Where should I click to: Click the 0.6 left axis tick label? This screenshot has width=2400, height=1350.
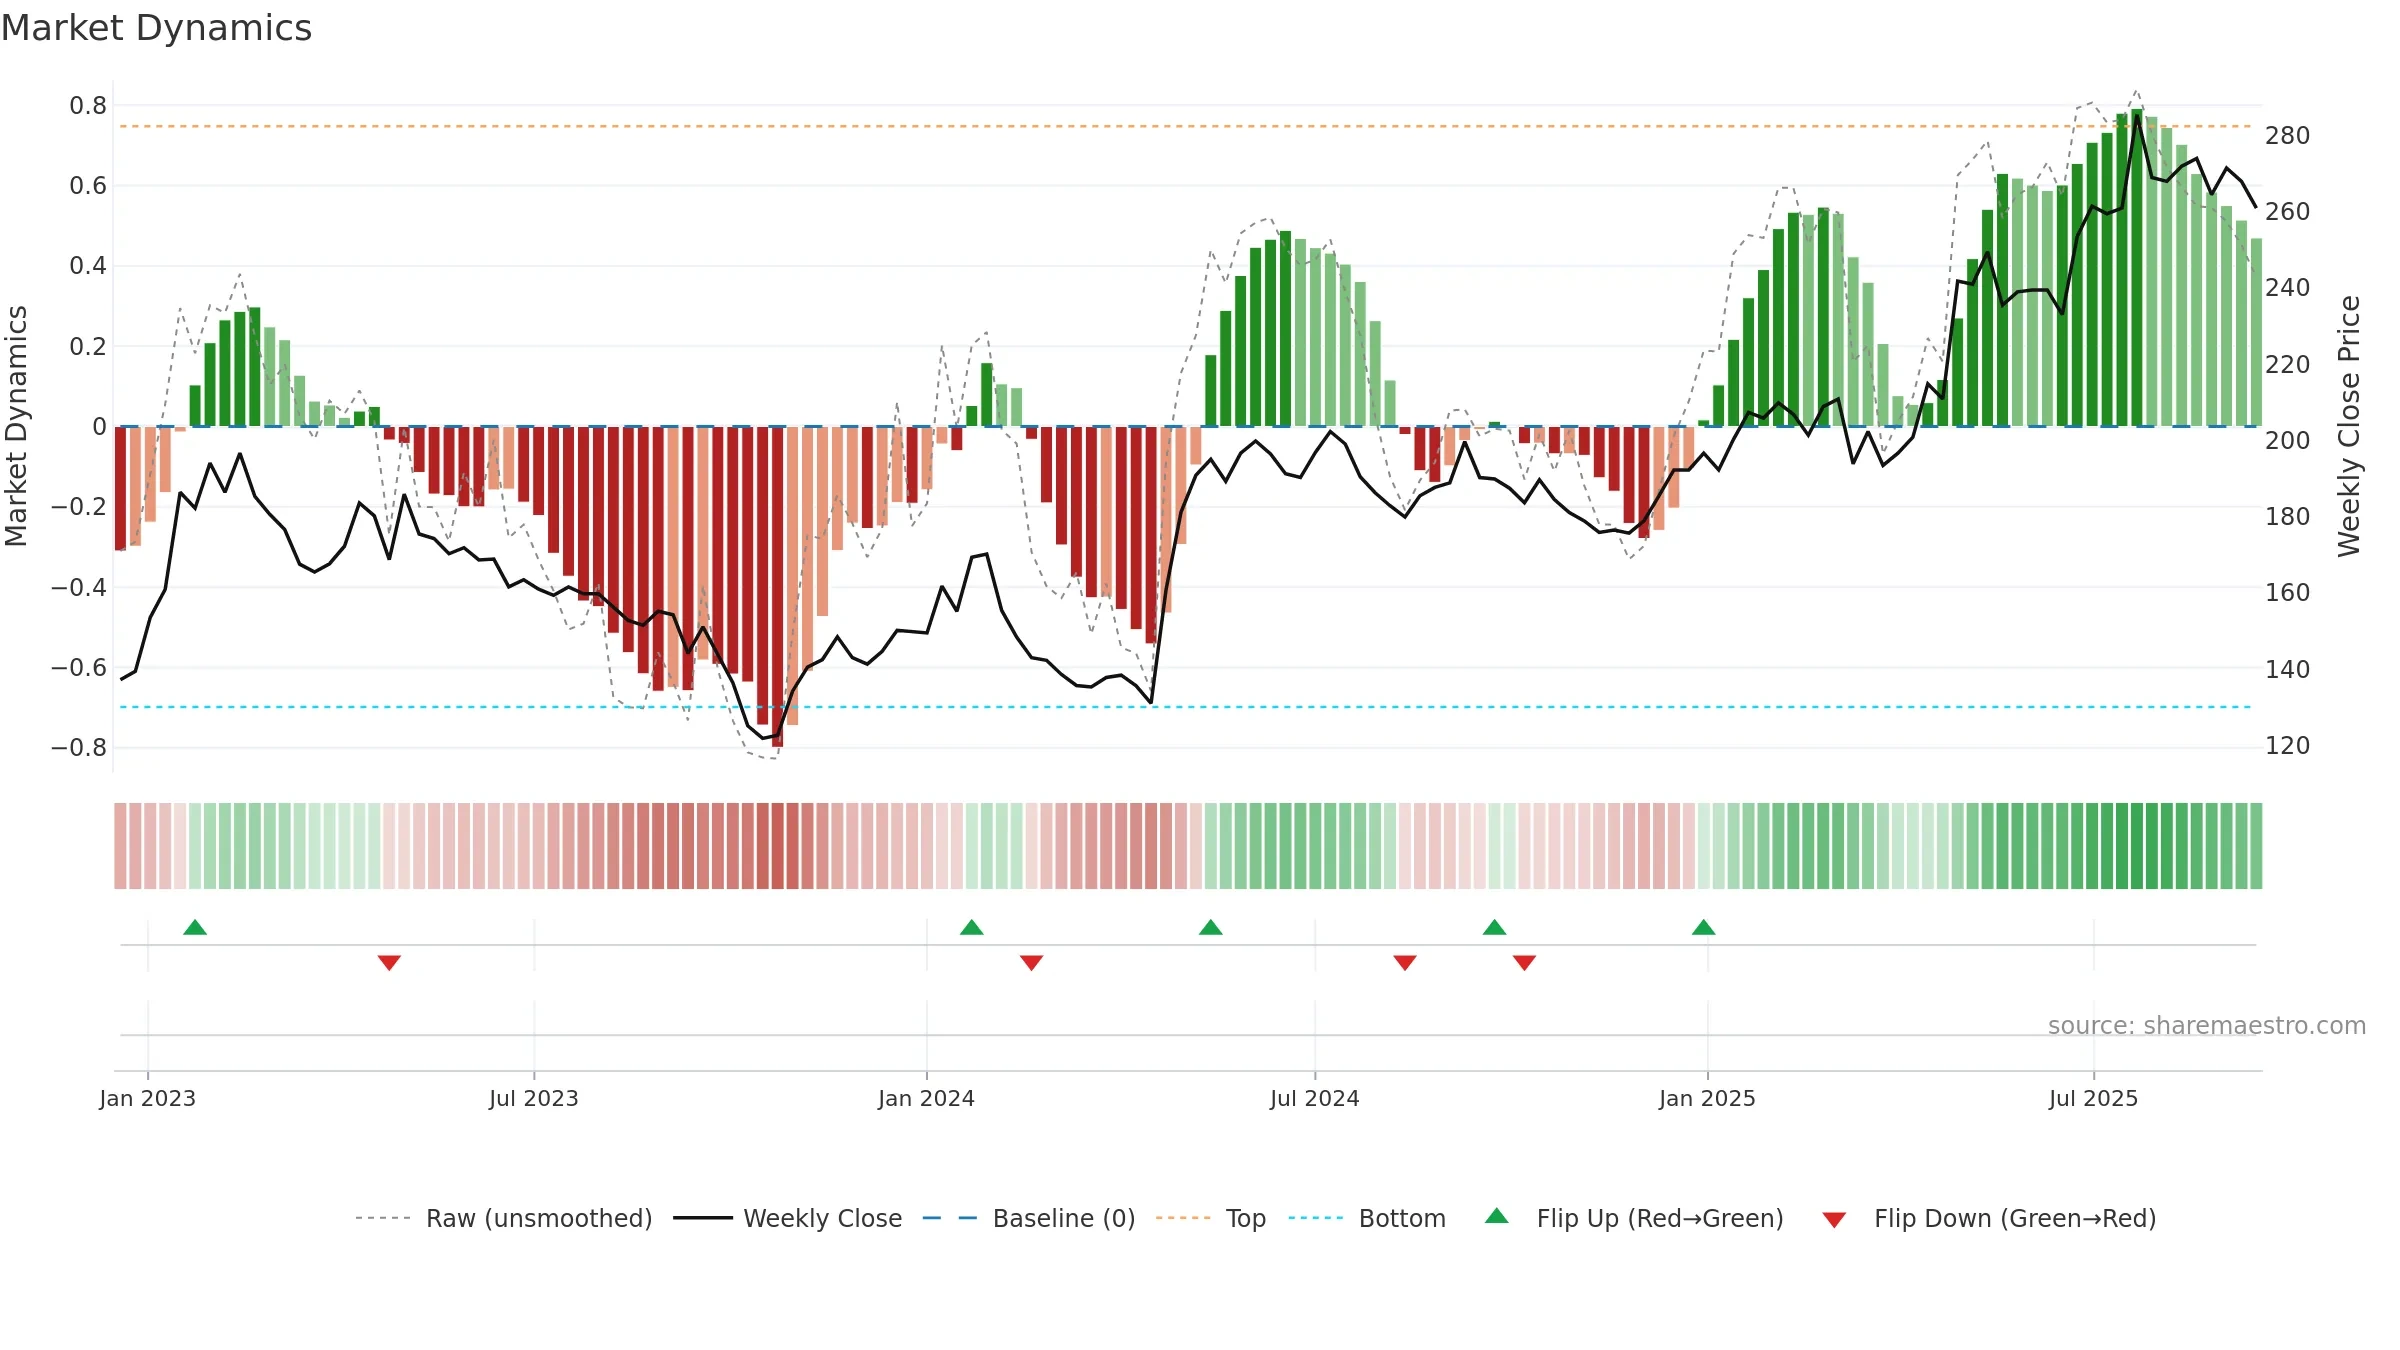[x=88, y=186]
